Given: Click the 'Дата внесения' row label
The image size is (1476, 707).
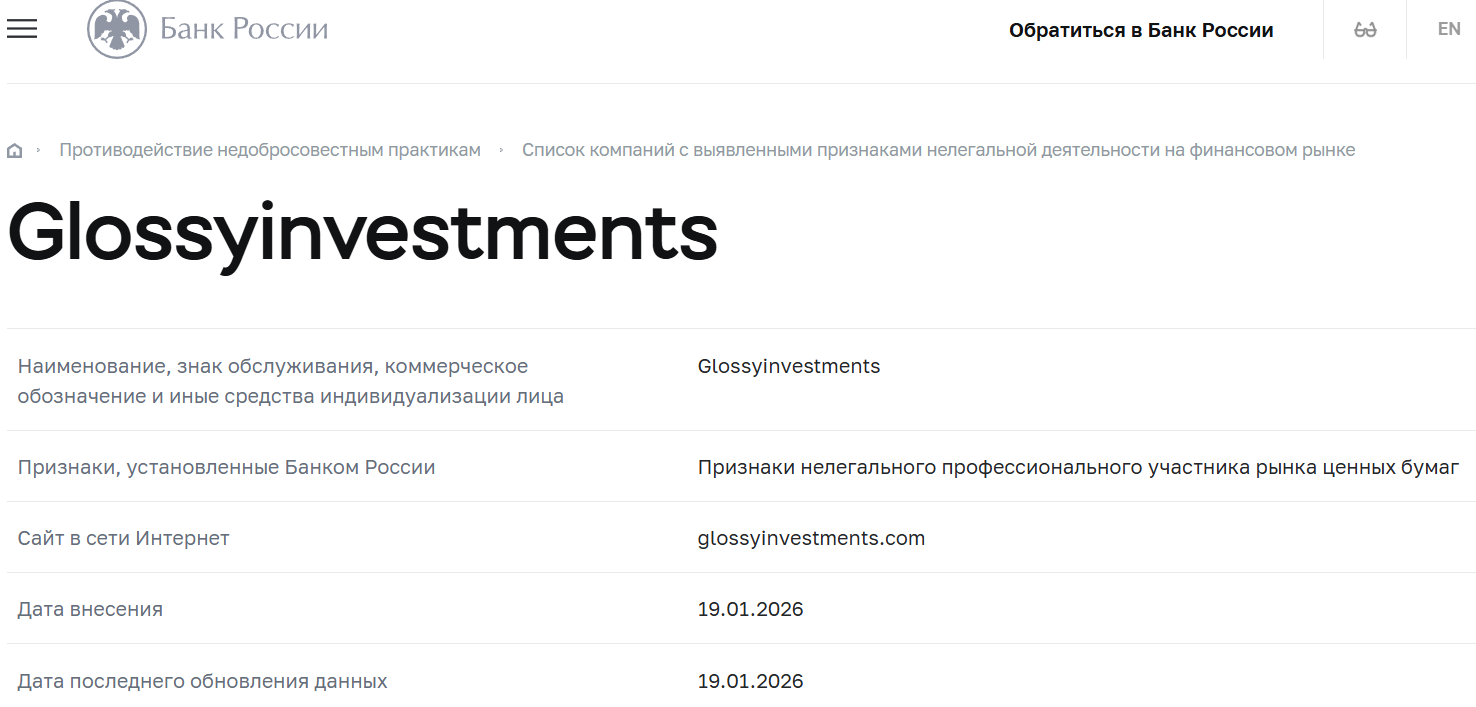Looking at the screenshot, I should tap(90, 608).
